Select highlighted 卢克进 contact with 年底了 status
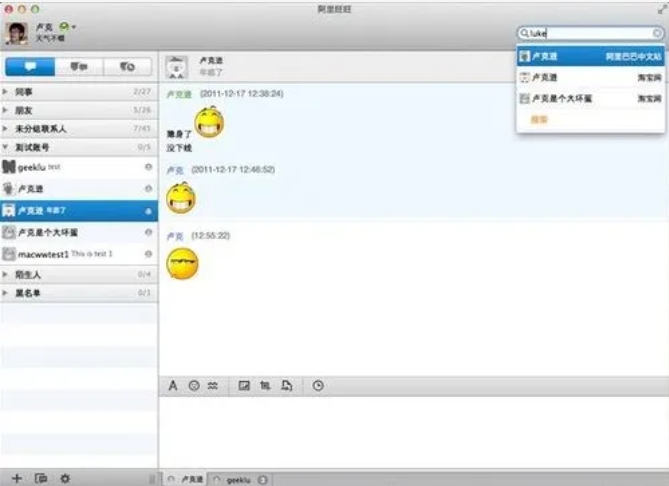The height and width of the screenshot is (486, 669). (x=79, y=210)
